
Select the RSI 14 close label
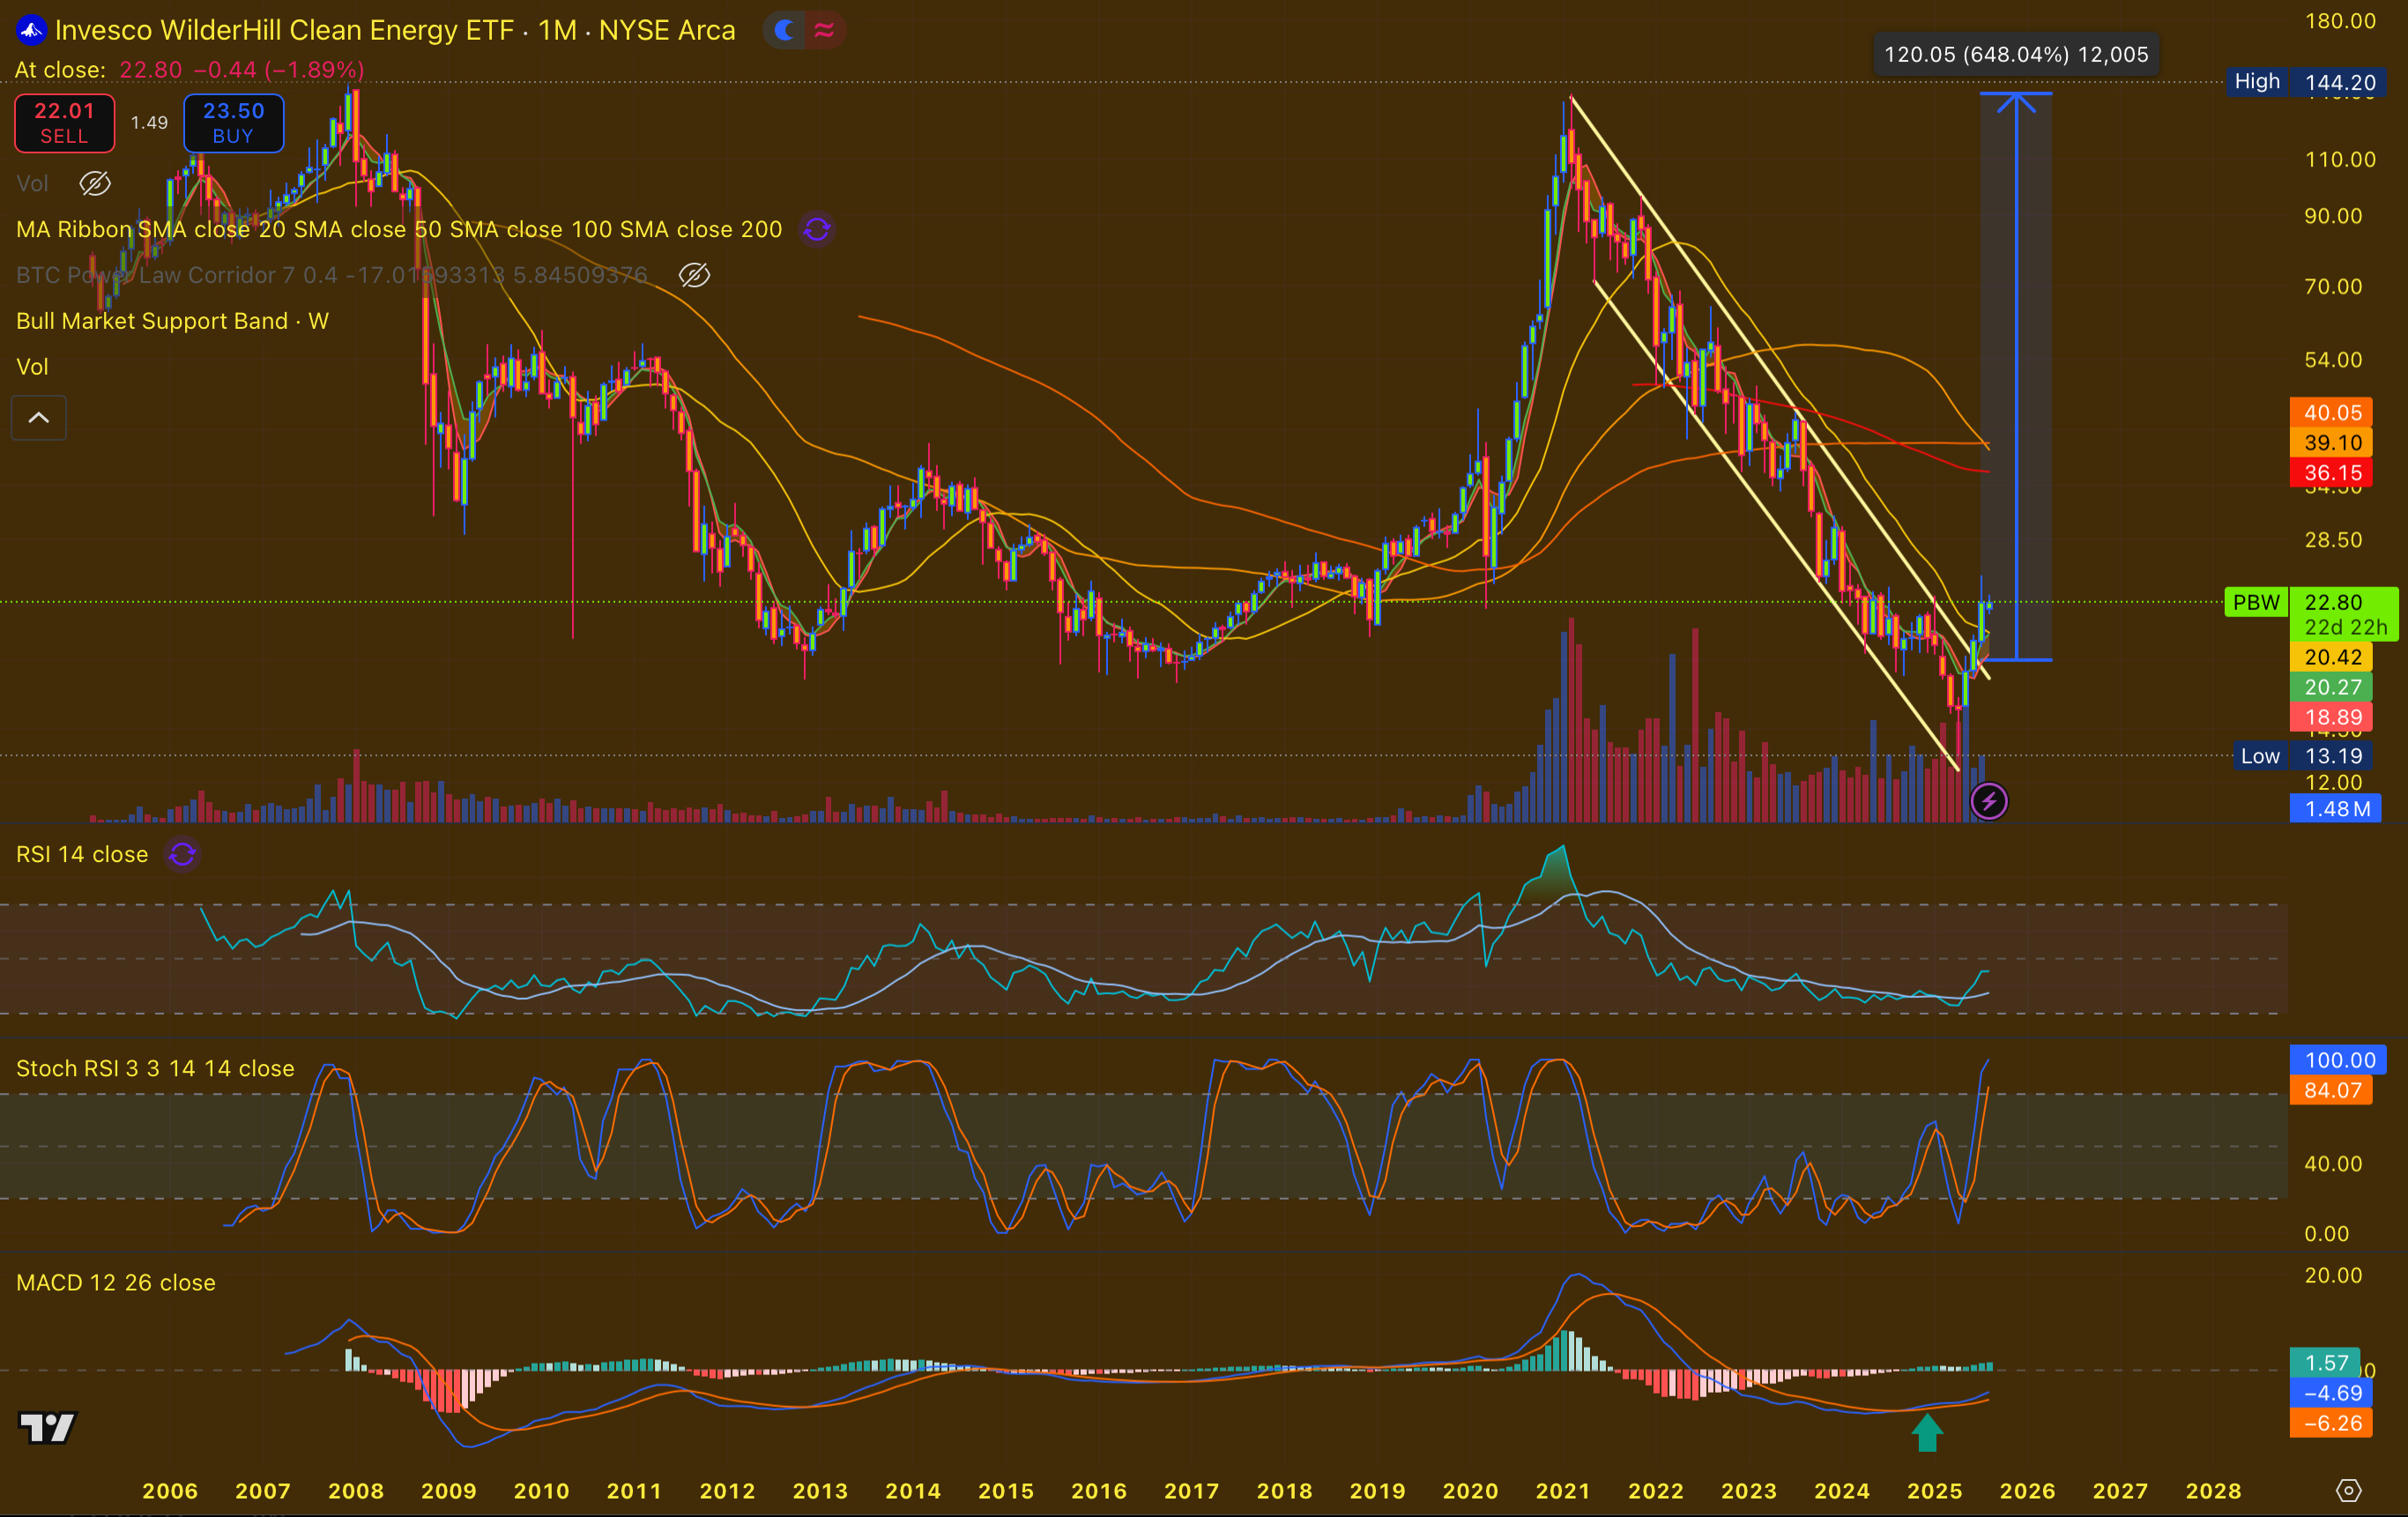click(82, 854)
